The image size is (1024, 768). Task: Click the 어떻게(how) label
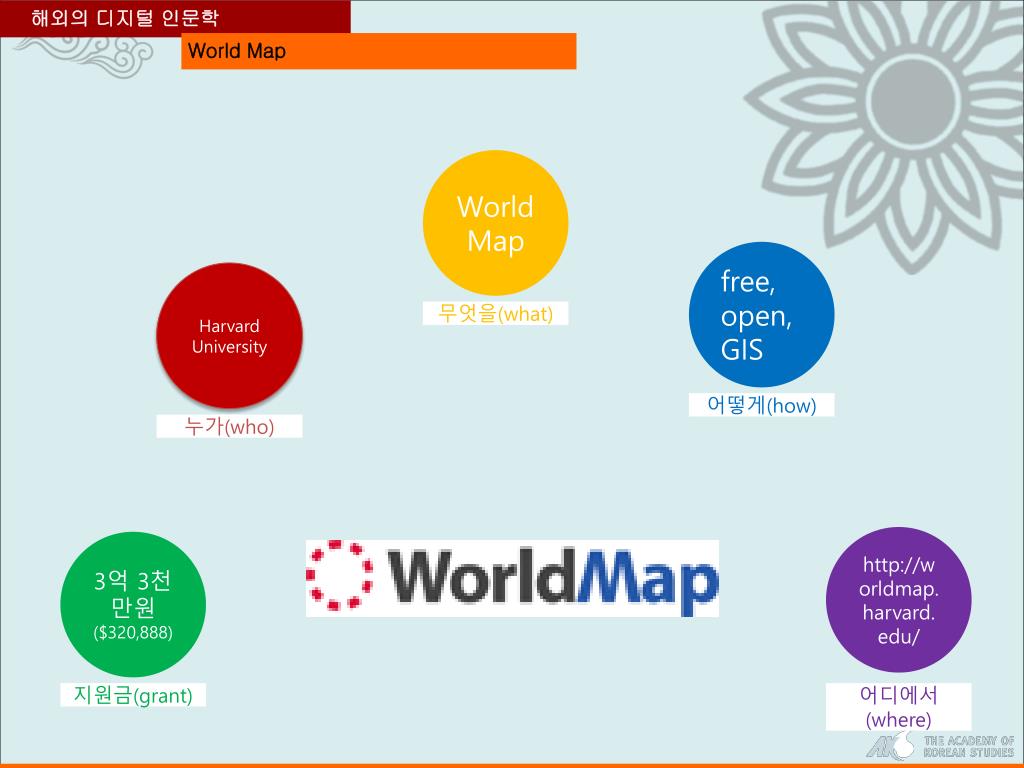pyautogui.click(x=761, y=405)
